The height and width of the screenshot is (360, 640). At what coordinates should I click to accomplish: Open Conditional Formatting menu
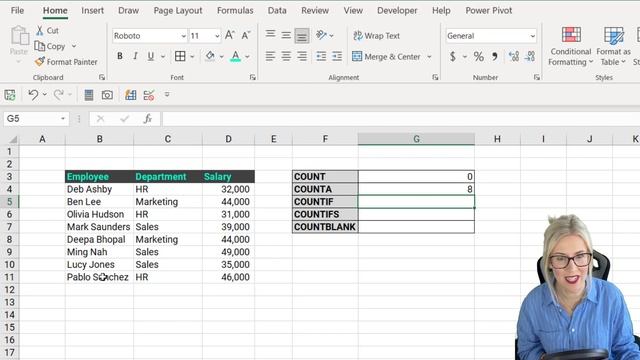coord(571,46)
